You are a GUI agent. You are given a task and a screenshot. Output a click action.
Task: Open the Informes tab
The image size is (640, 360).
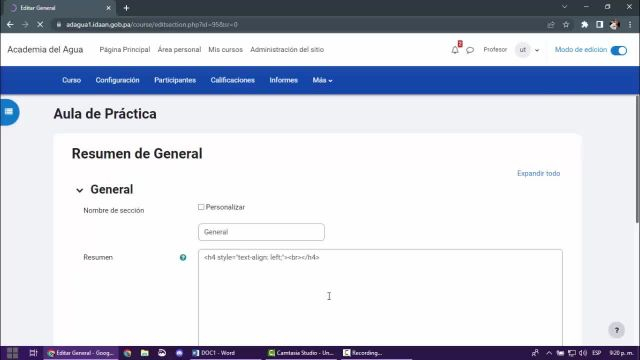pos(283,80)
